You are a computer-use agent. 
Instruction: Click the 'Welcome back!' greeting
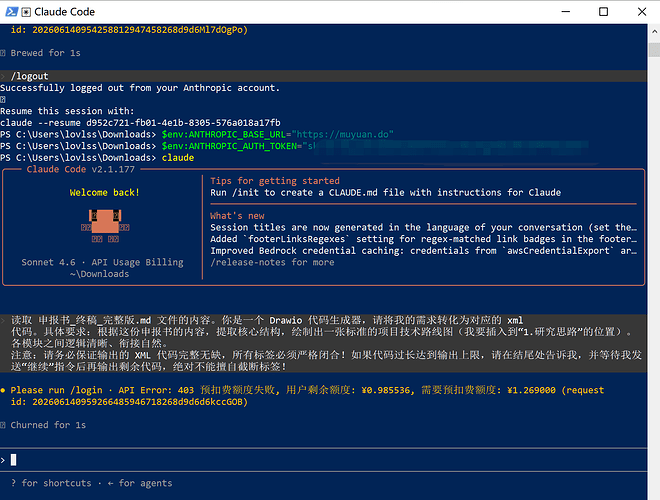click(104, 193)
